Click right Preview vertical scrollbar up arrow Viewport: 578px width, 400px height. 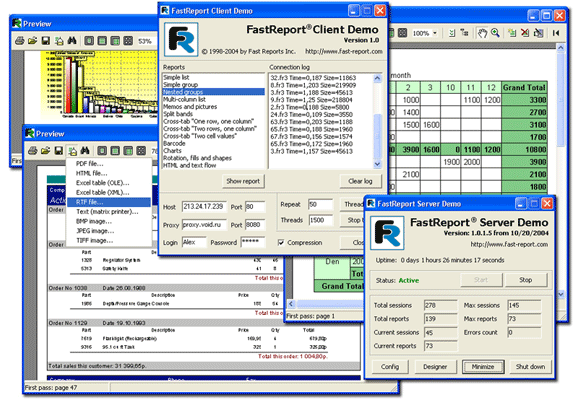pyautogui.click(x=561, y=48)
